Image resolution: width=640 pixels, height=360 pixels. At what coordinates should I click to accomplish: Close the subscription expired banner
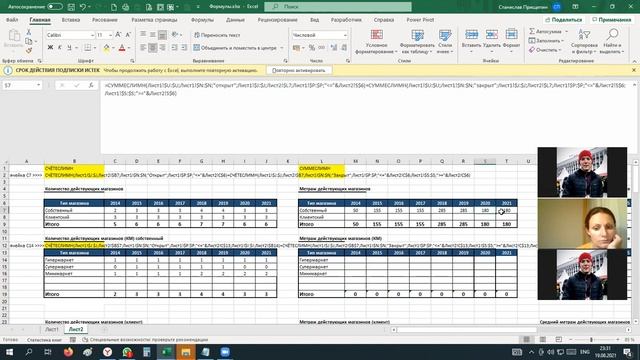pyautogui.click(x=633, y=70)
